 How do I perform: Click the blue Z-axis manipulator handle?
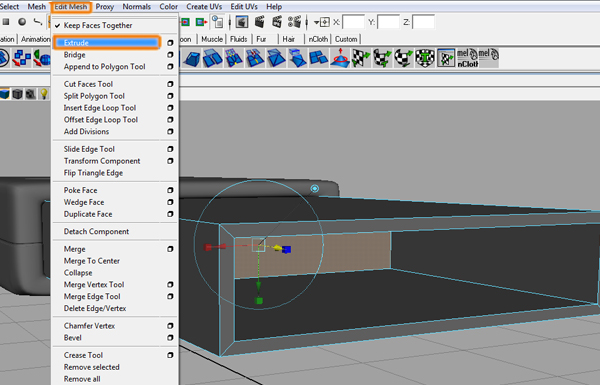[286, 250]
